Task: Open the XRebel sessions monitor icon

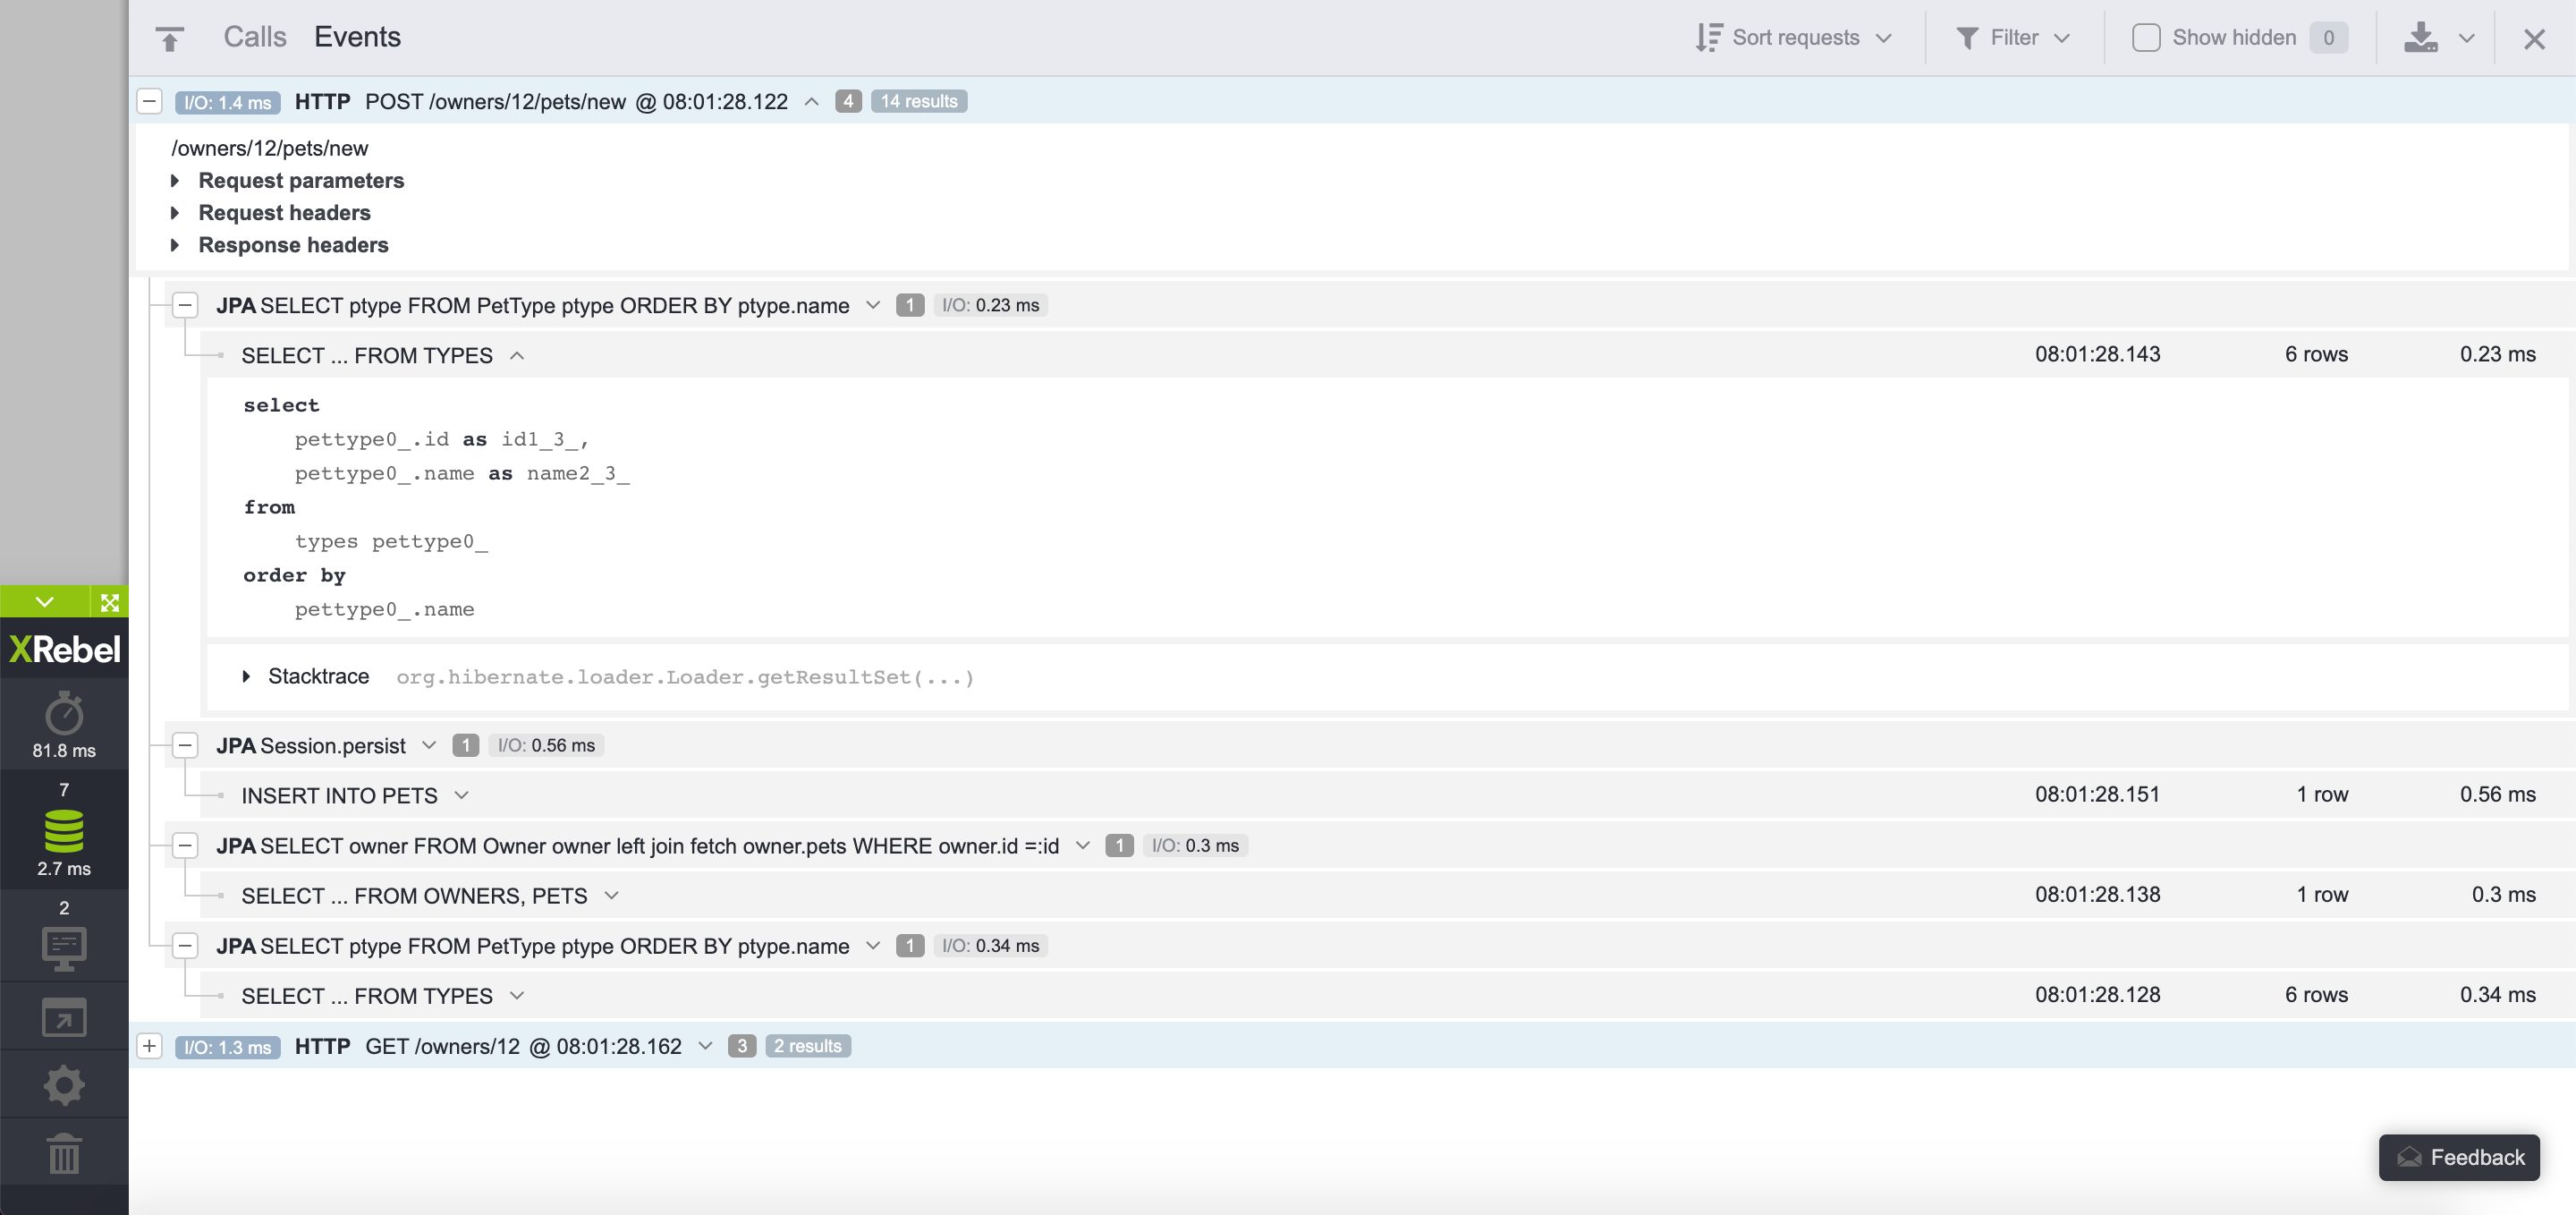Action: [64, 949]
